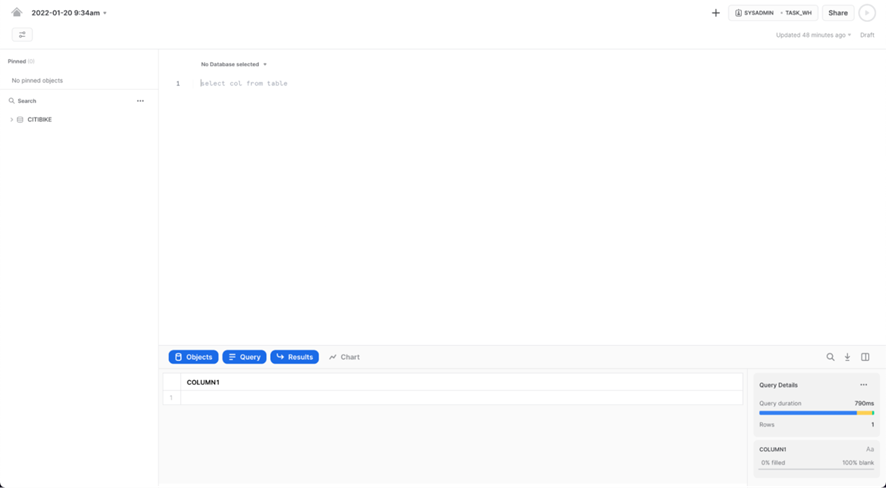Click the Share button

[838, 13]
